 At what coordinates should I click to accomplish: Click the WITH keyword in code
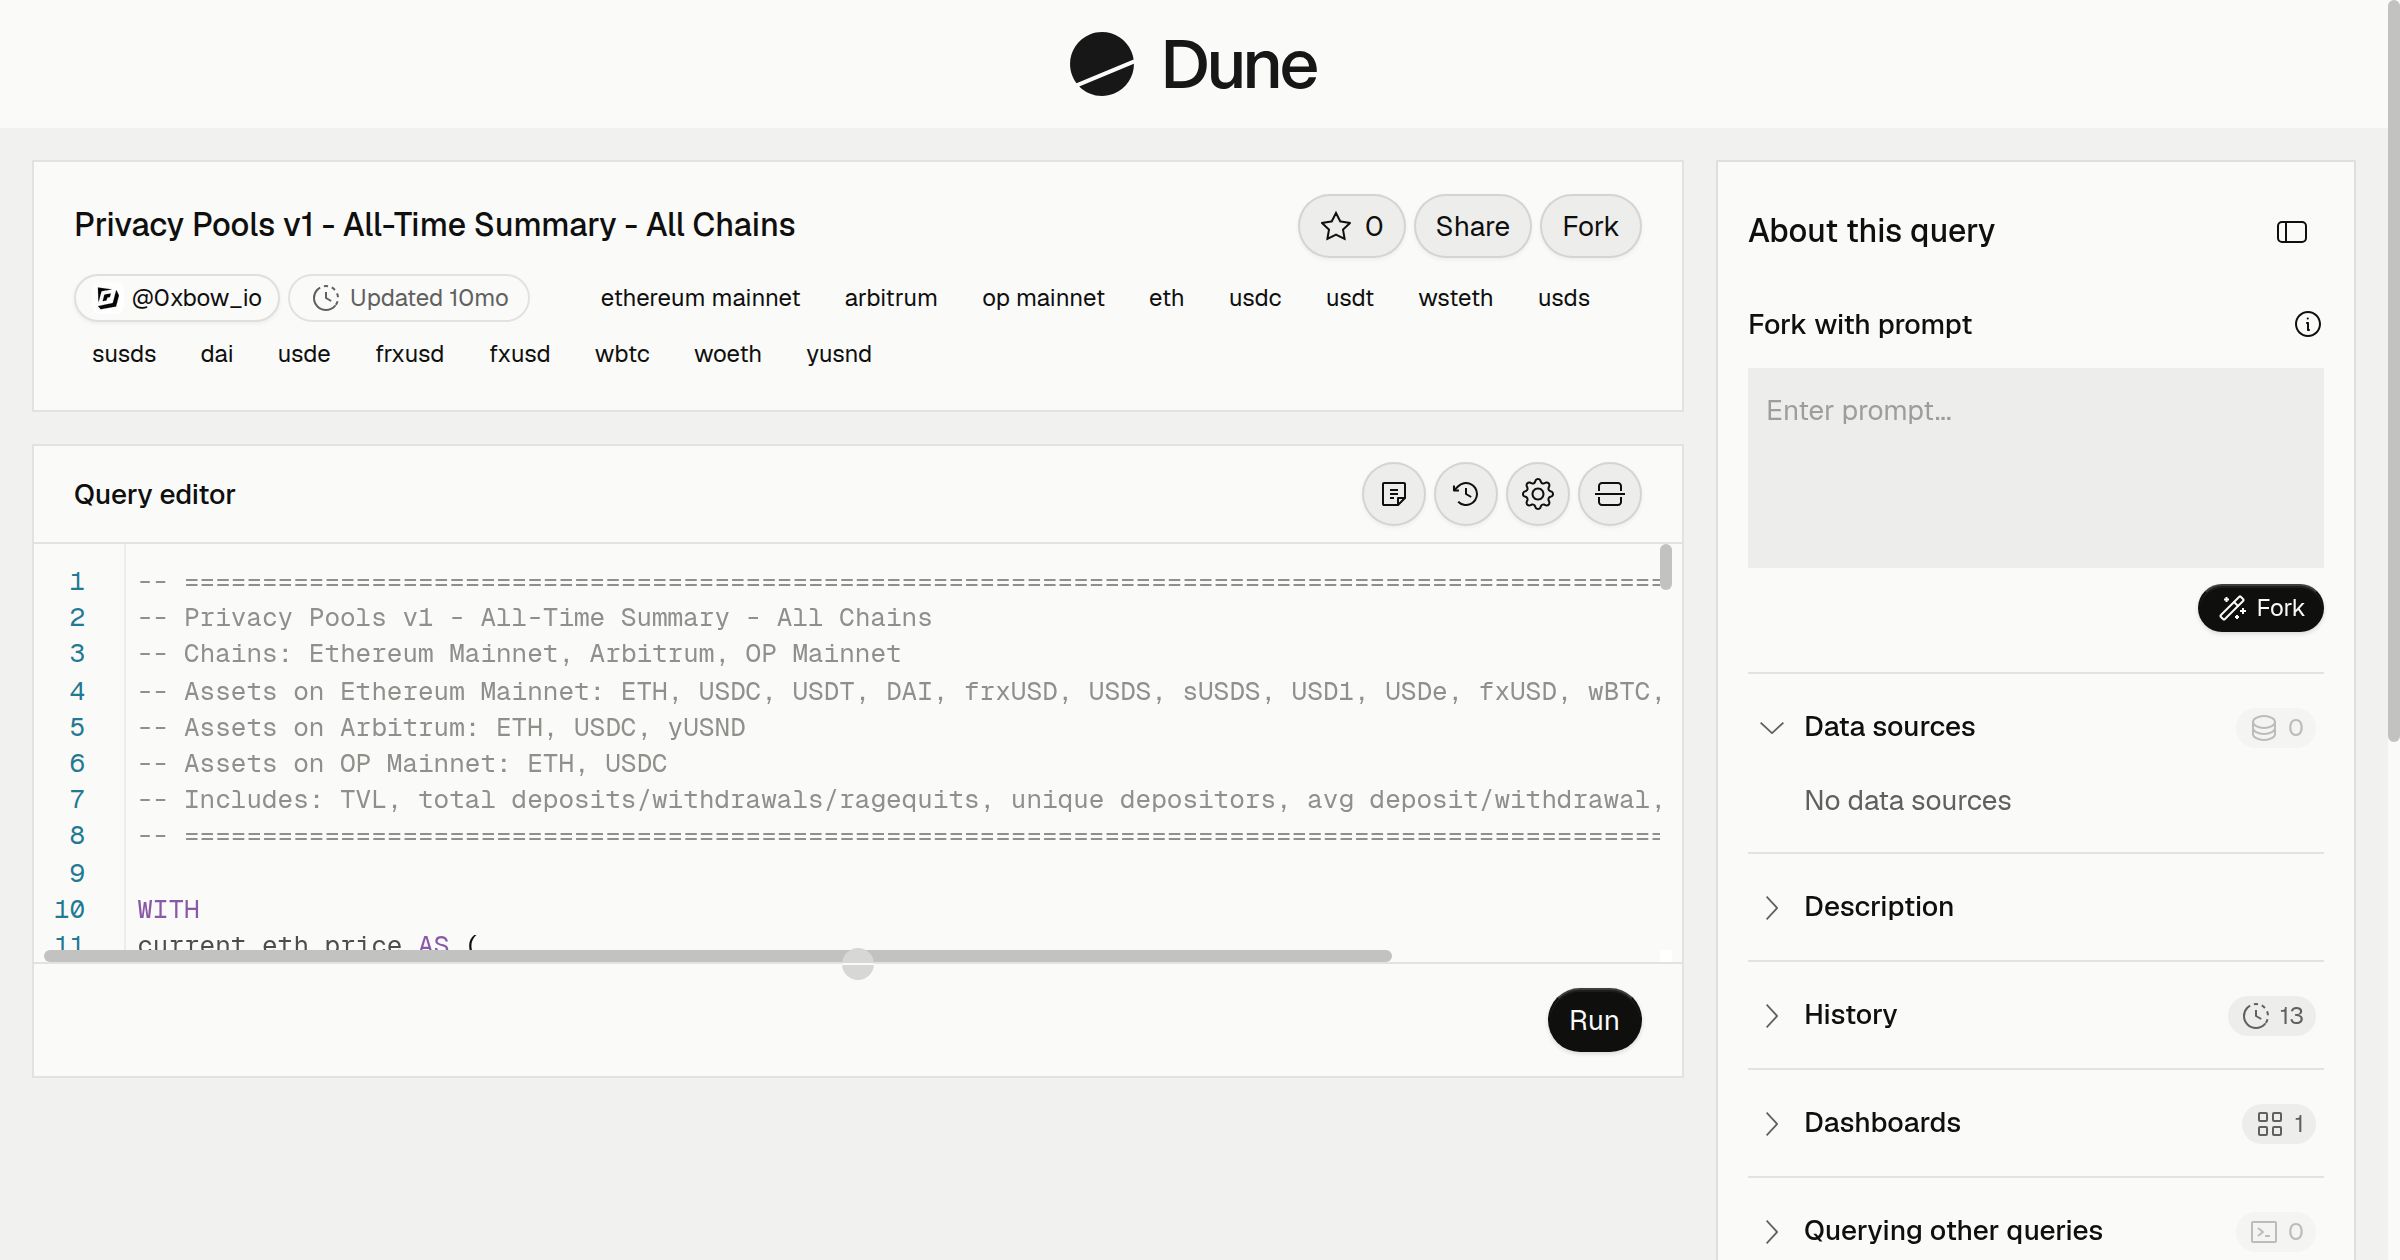pos(168,909)
